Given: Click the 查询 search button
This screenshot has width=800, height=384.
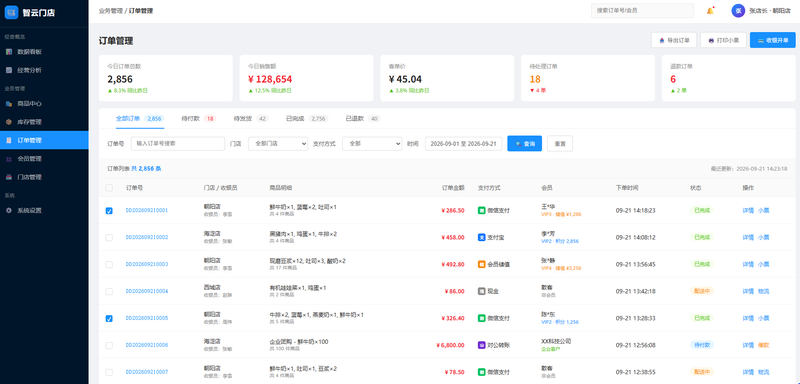Looking at the screenshot, I should 524,144.
